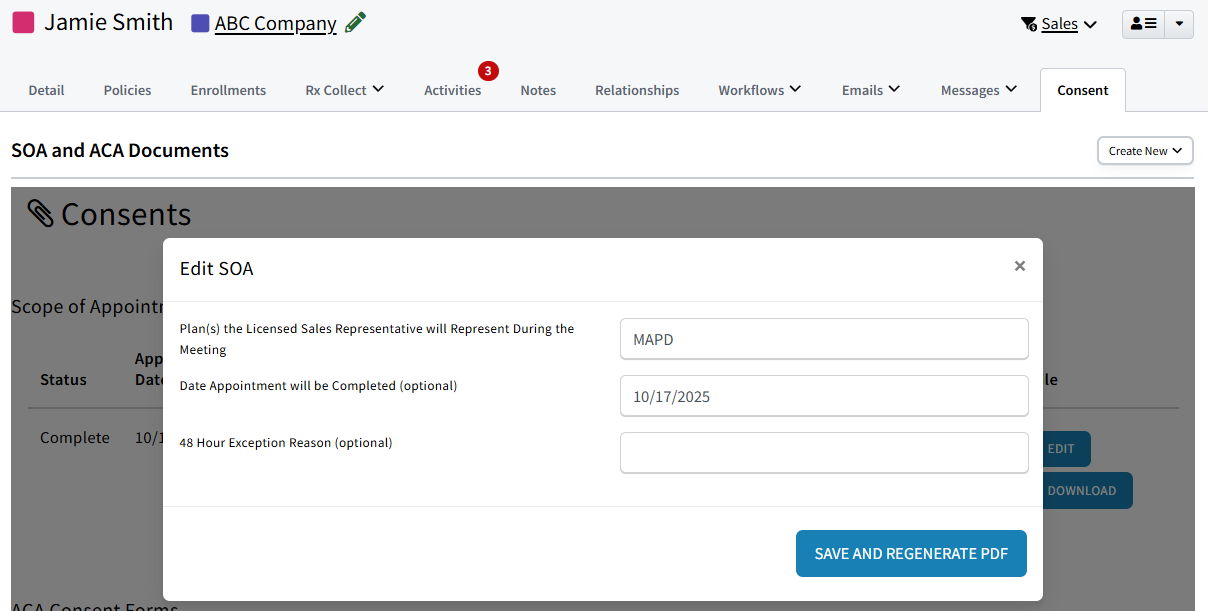Expand the Workflows menu chevron
This screenshot has width=1208, height=611.
pyautogui.click(x=795, y=89)
